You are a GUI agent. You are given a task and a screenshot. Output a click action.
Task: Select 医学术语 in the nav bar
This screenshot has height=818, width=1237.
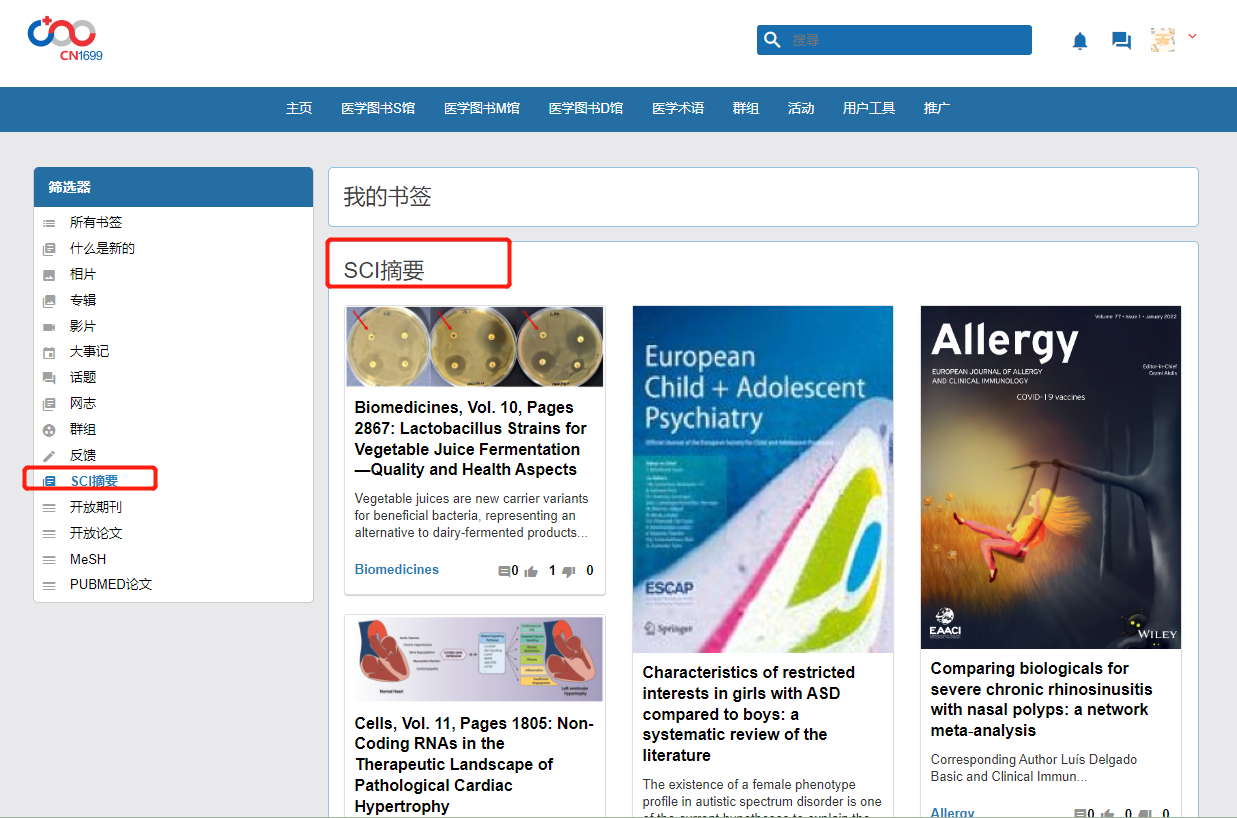[x=678, y=108]
